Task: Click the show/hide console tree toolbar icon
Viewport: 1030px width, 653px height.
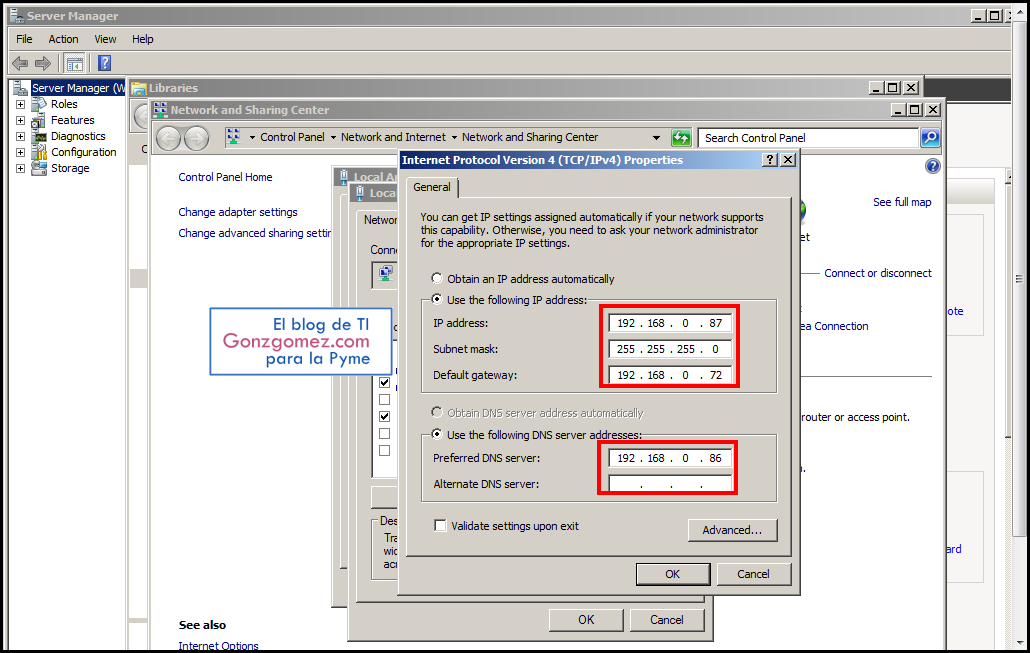Action: 74,63
